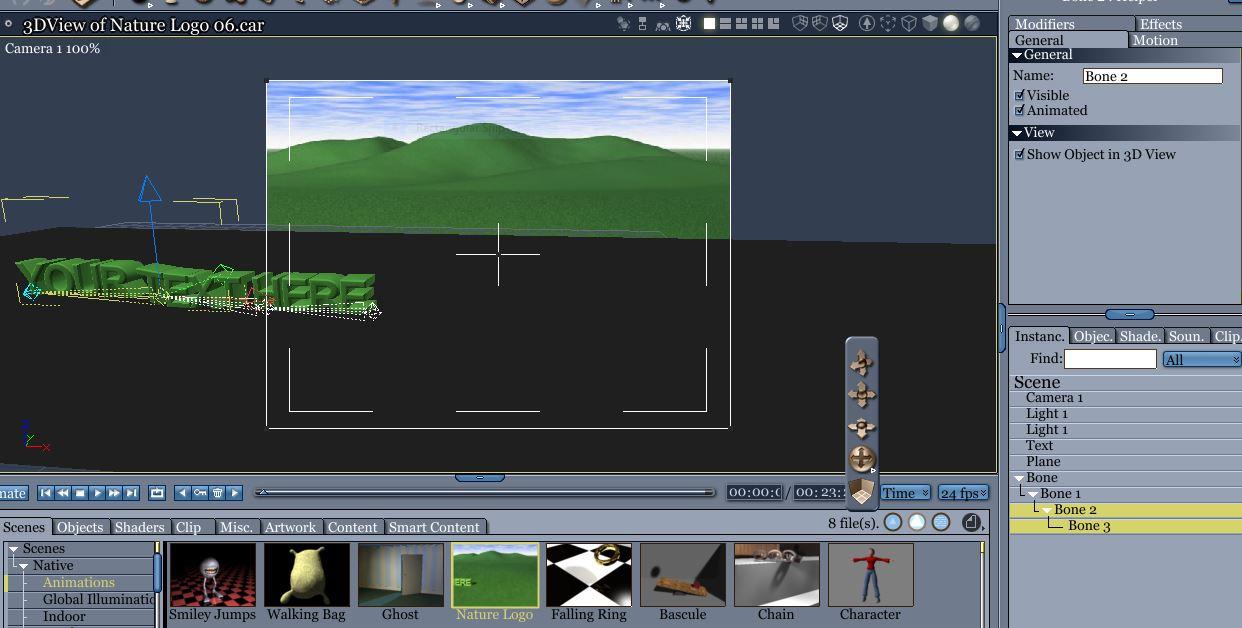Collapse the Native tree node
This screenshot has width=1242, height=628.
(25, 566)
